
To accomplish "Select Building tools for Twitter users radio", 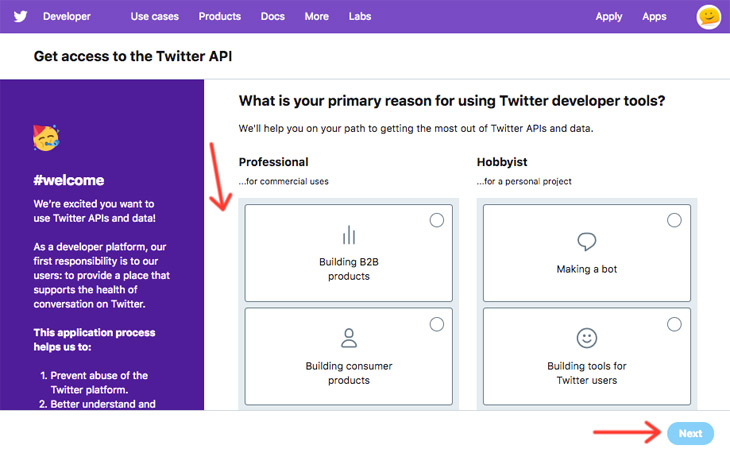I will 674,324.
